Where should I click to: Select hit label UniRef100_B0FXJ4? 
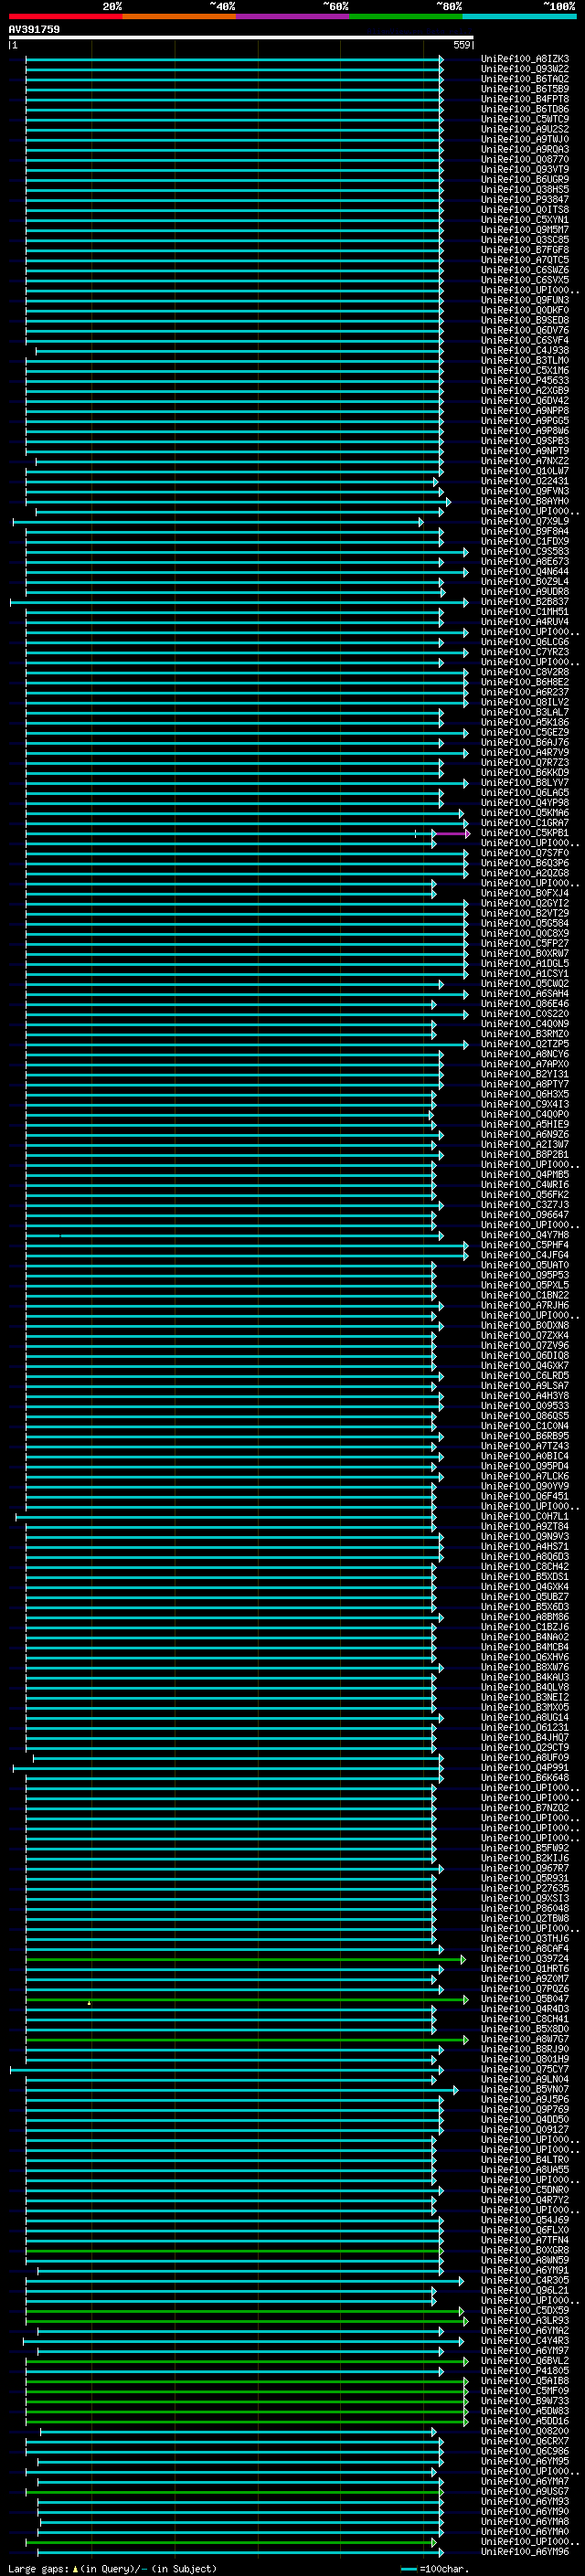[x=524, y=893]
